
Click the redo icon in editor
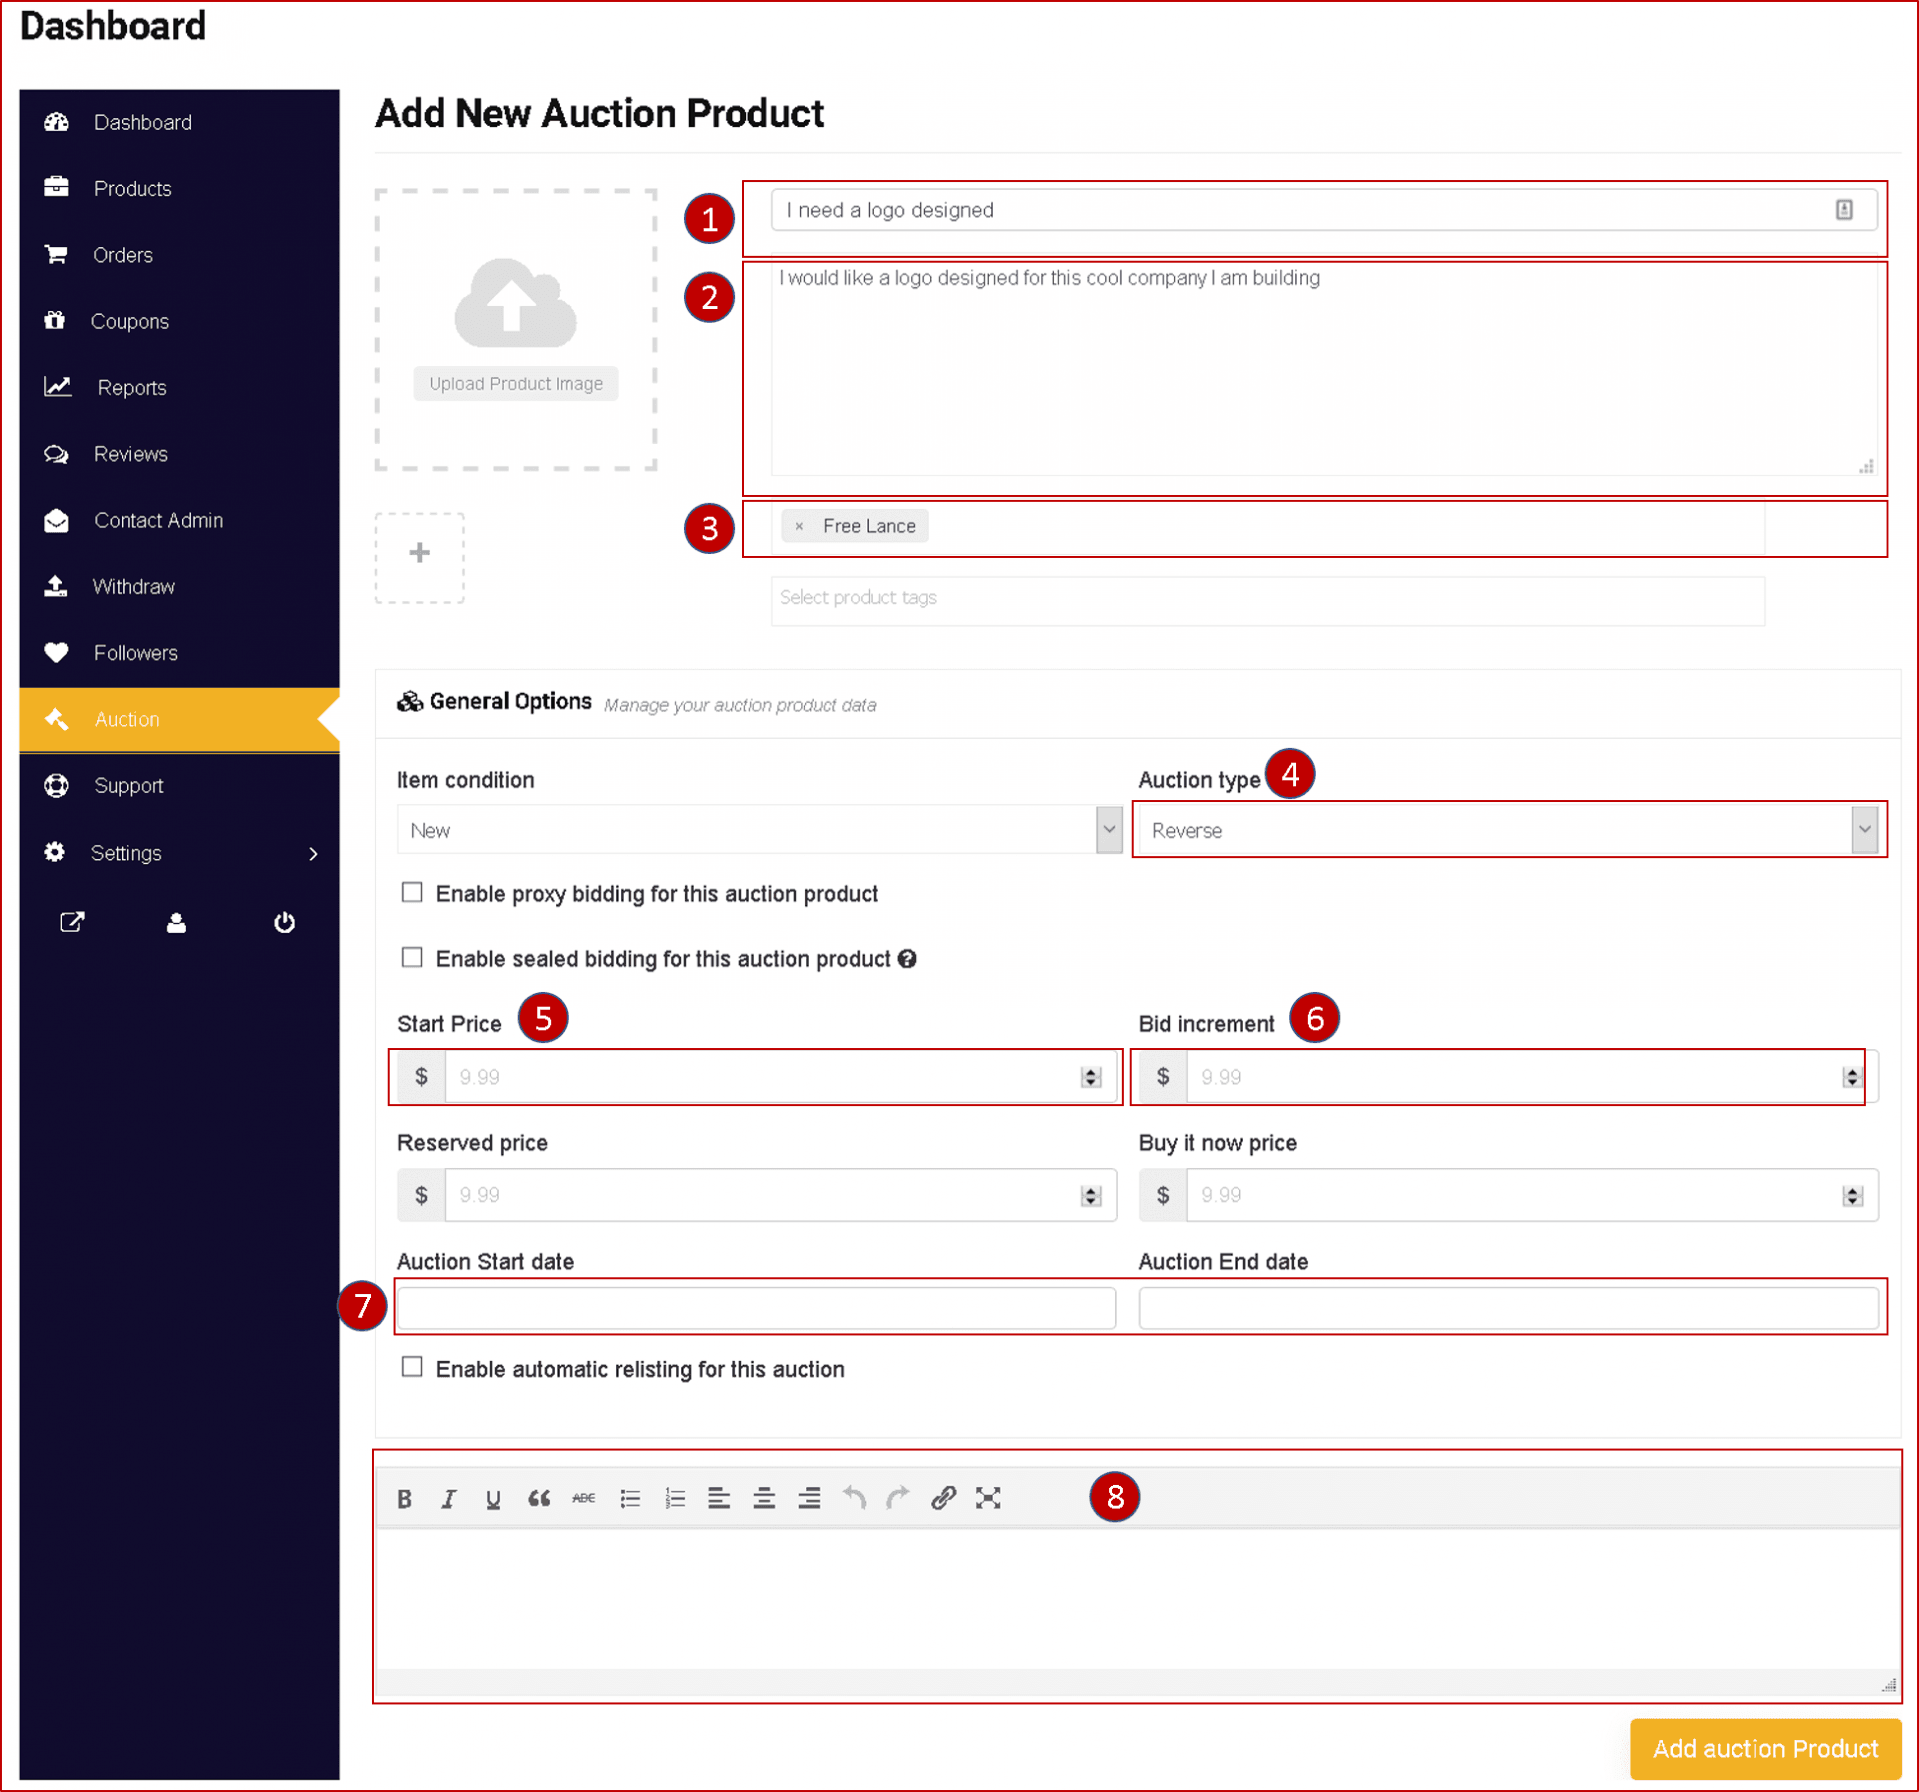point(898,1498)
